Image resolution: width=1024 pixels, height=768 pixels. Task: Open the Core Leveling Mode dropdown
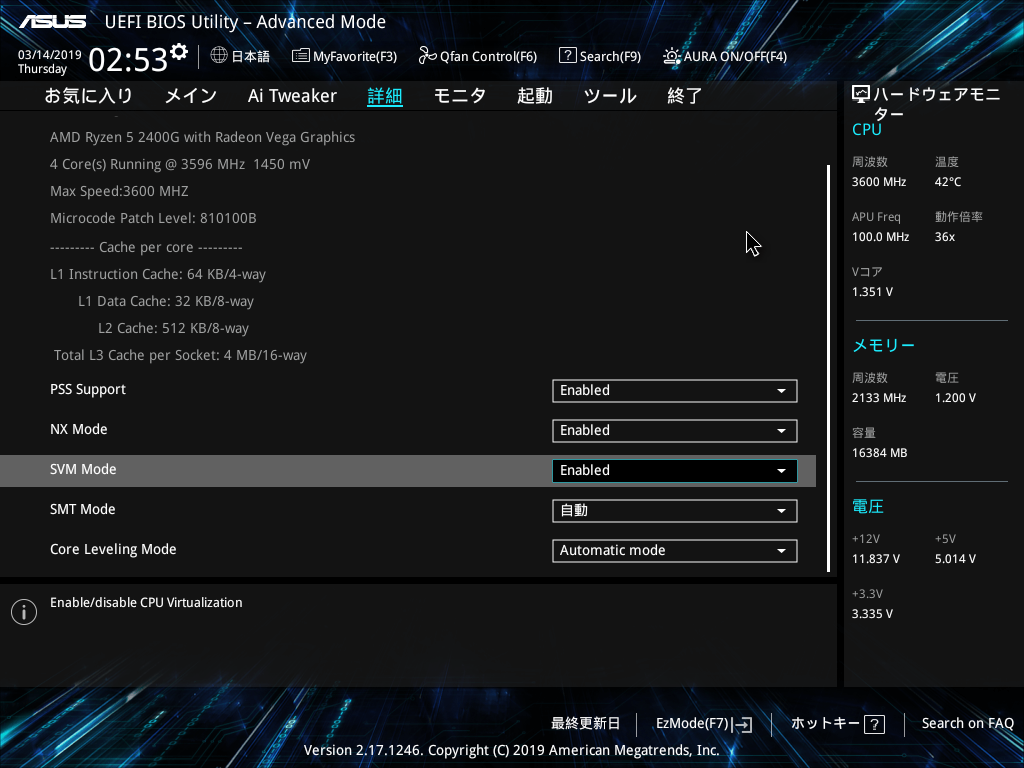click(675, 551)
